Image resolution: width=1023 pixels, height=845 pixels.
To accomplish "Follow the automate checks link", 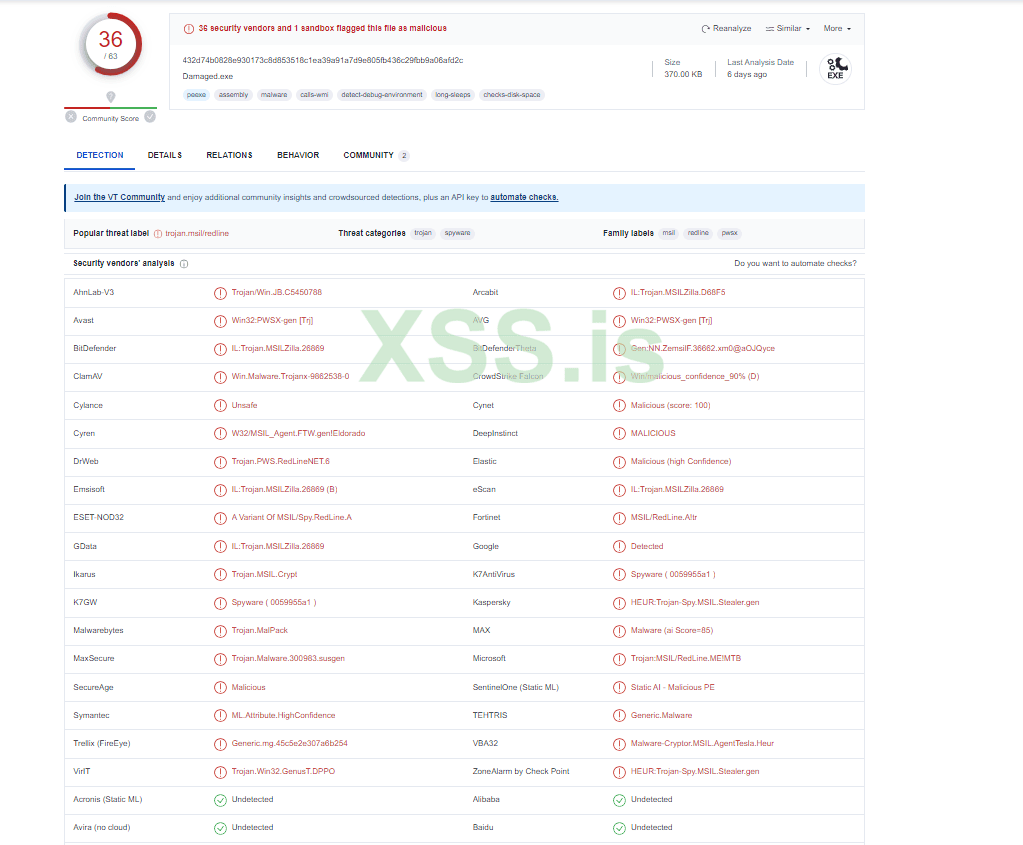I will (524, 197).
